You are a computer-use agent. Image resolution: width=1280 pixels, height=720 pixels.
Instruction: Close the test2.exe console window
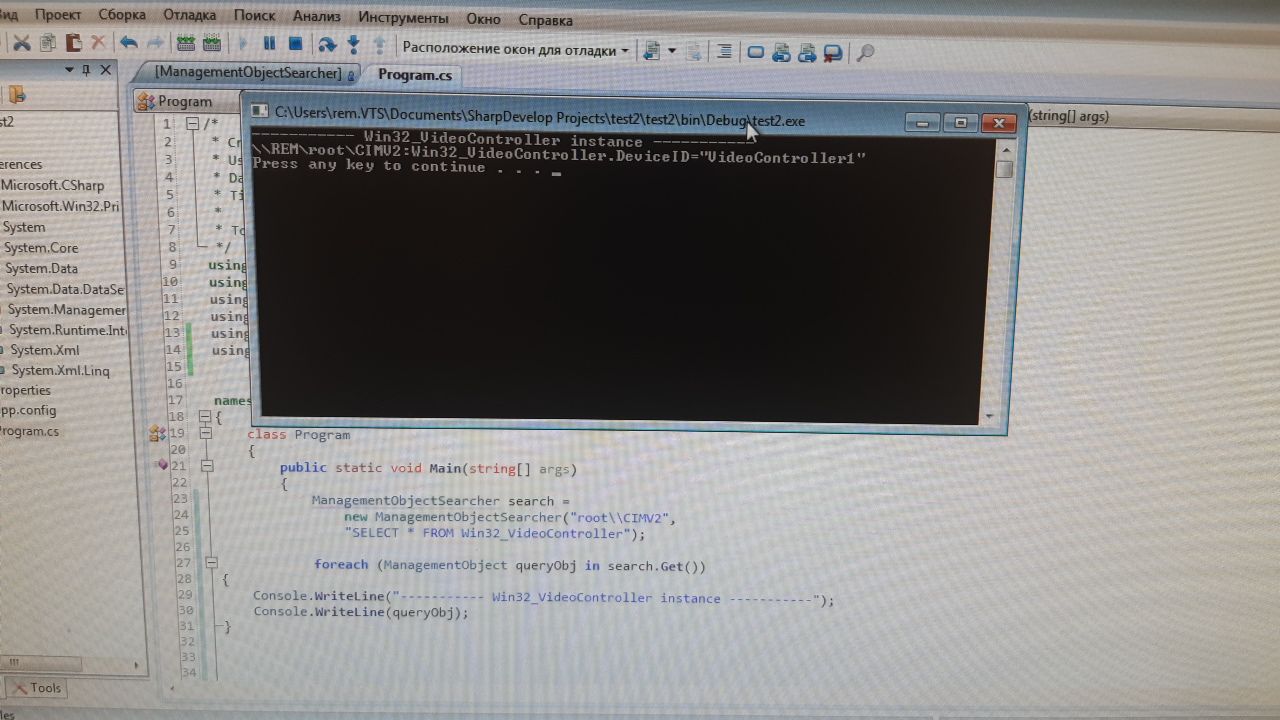(x=998, y=123)
